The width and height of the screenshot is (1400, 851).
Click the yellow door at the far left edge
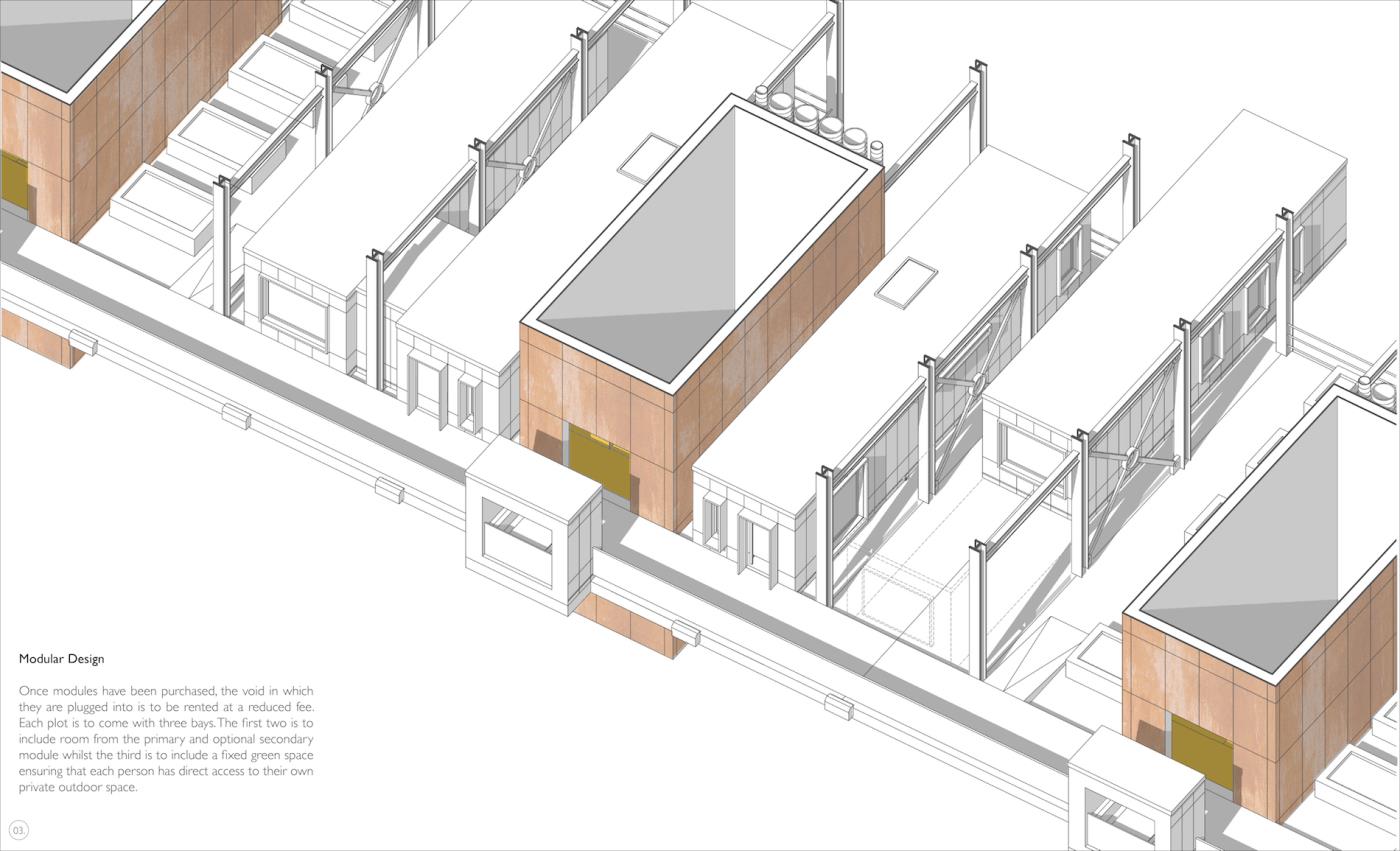click(x=14, y=181)
